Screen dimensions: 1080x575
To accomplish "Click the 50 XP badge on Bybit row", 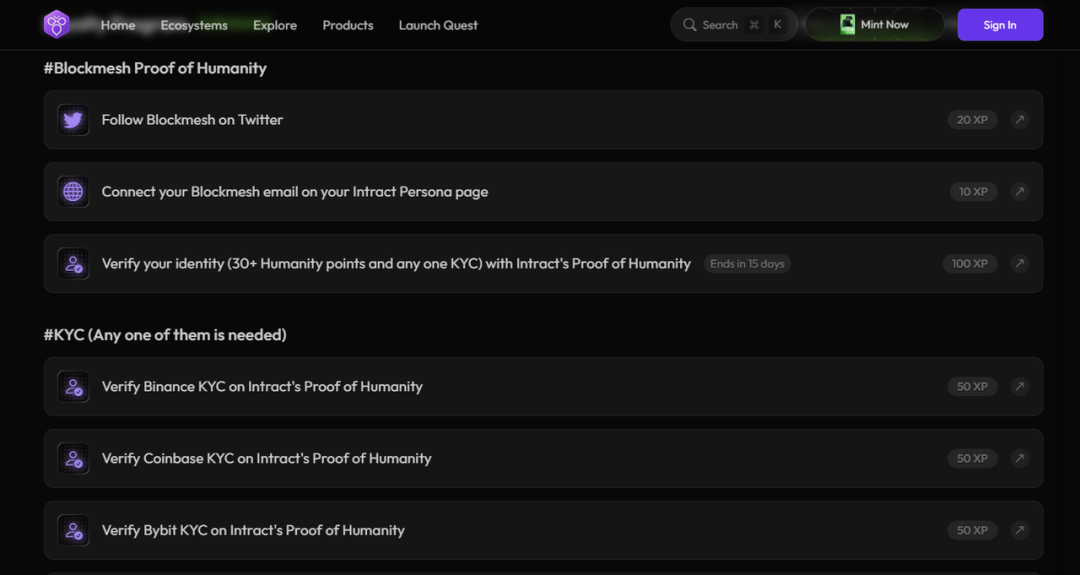I will pos(973,530).
